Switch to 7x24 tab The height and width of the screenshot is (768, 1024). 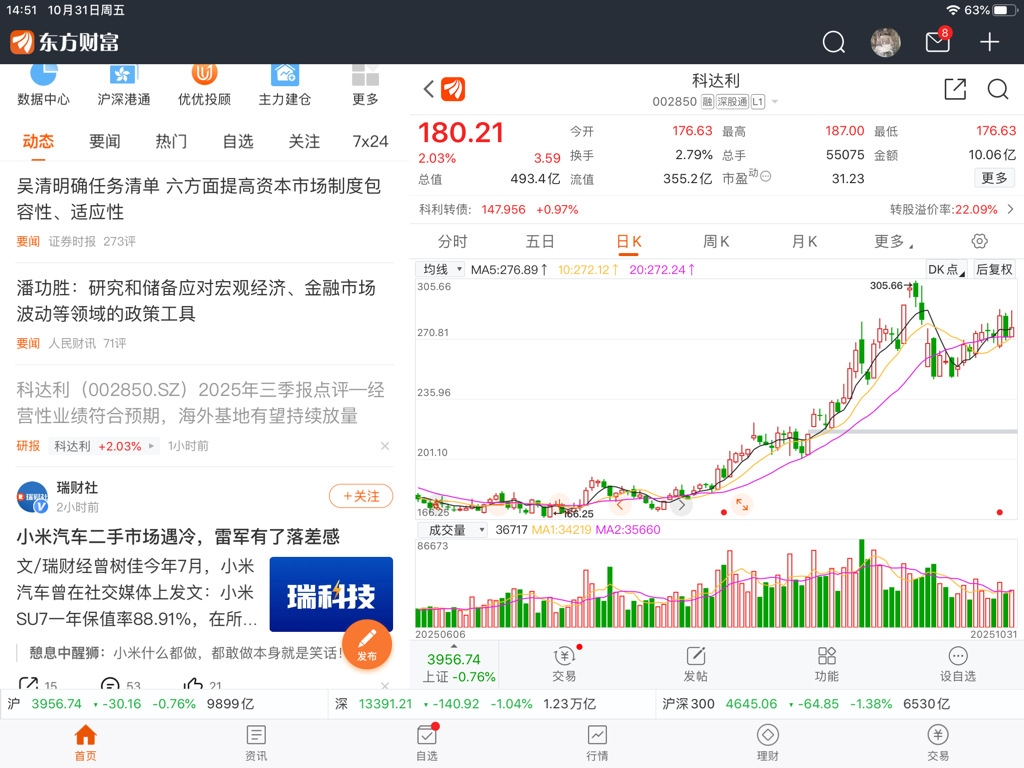370,141
